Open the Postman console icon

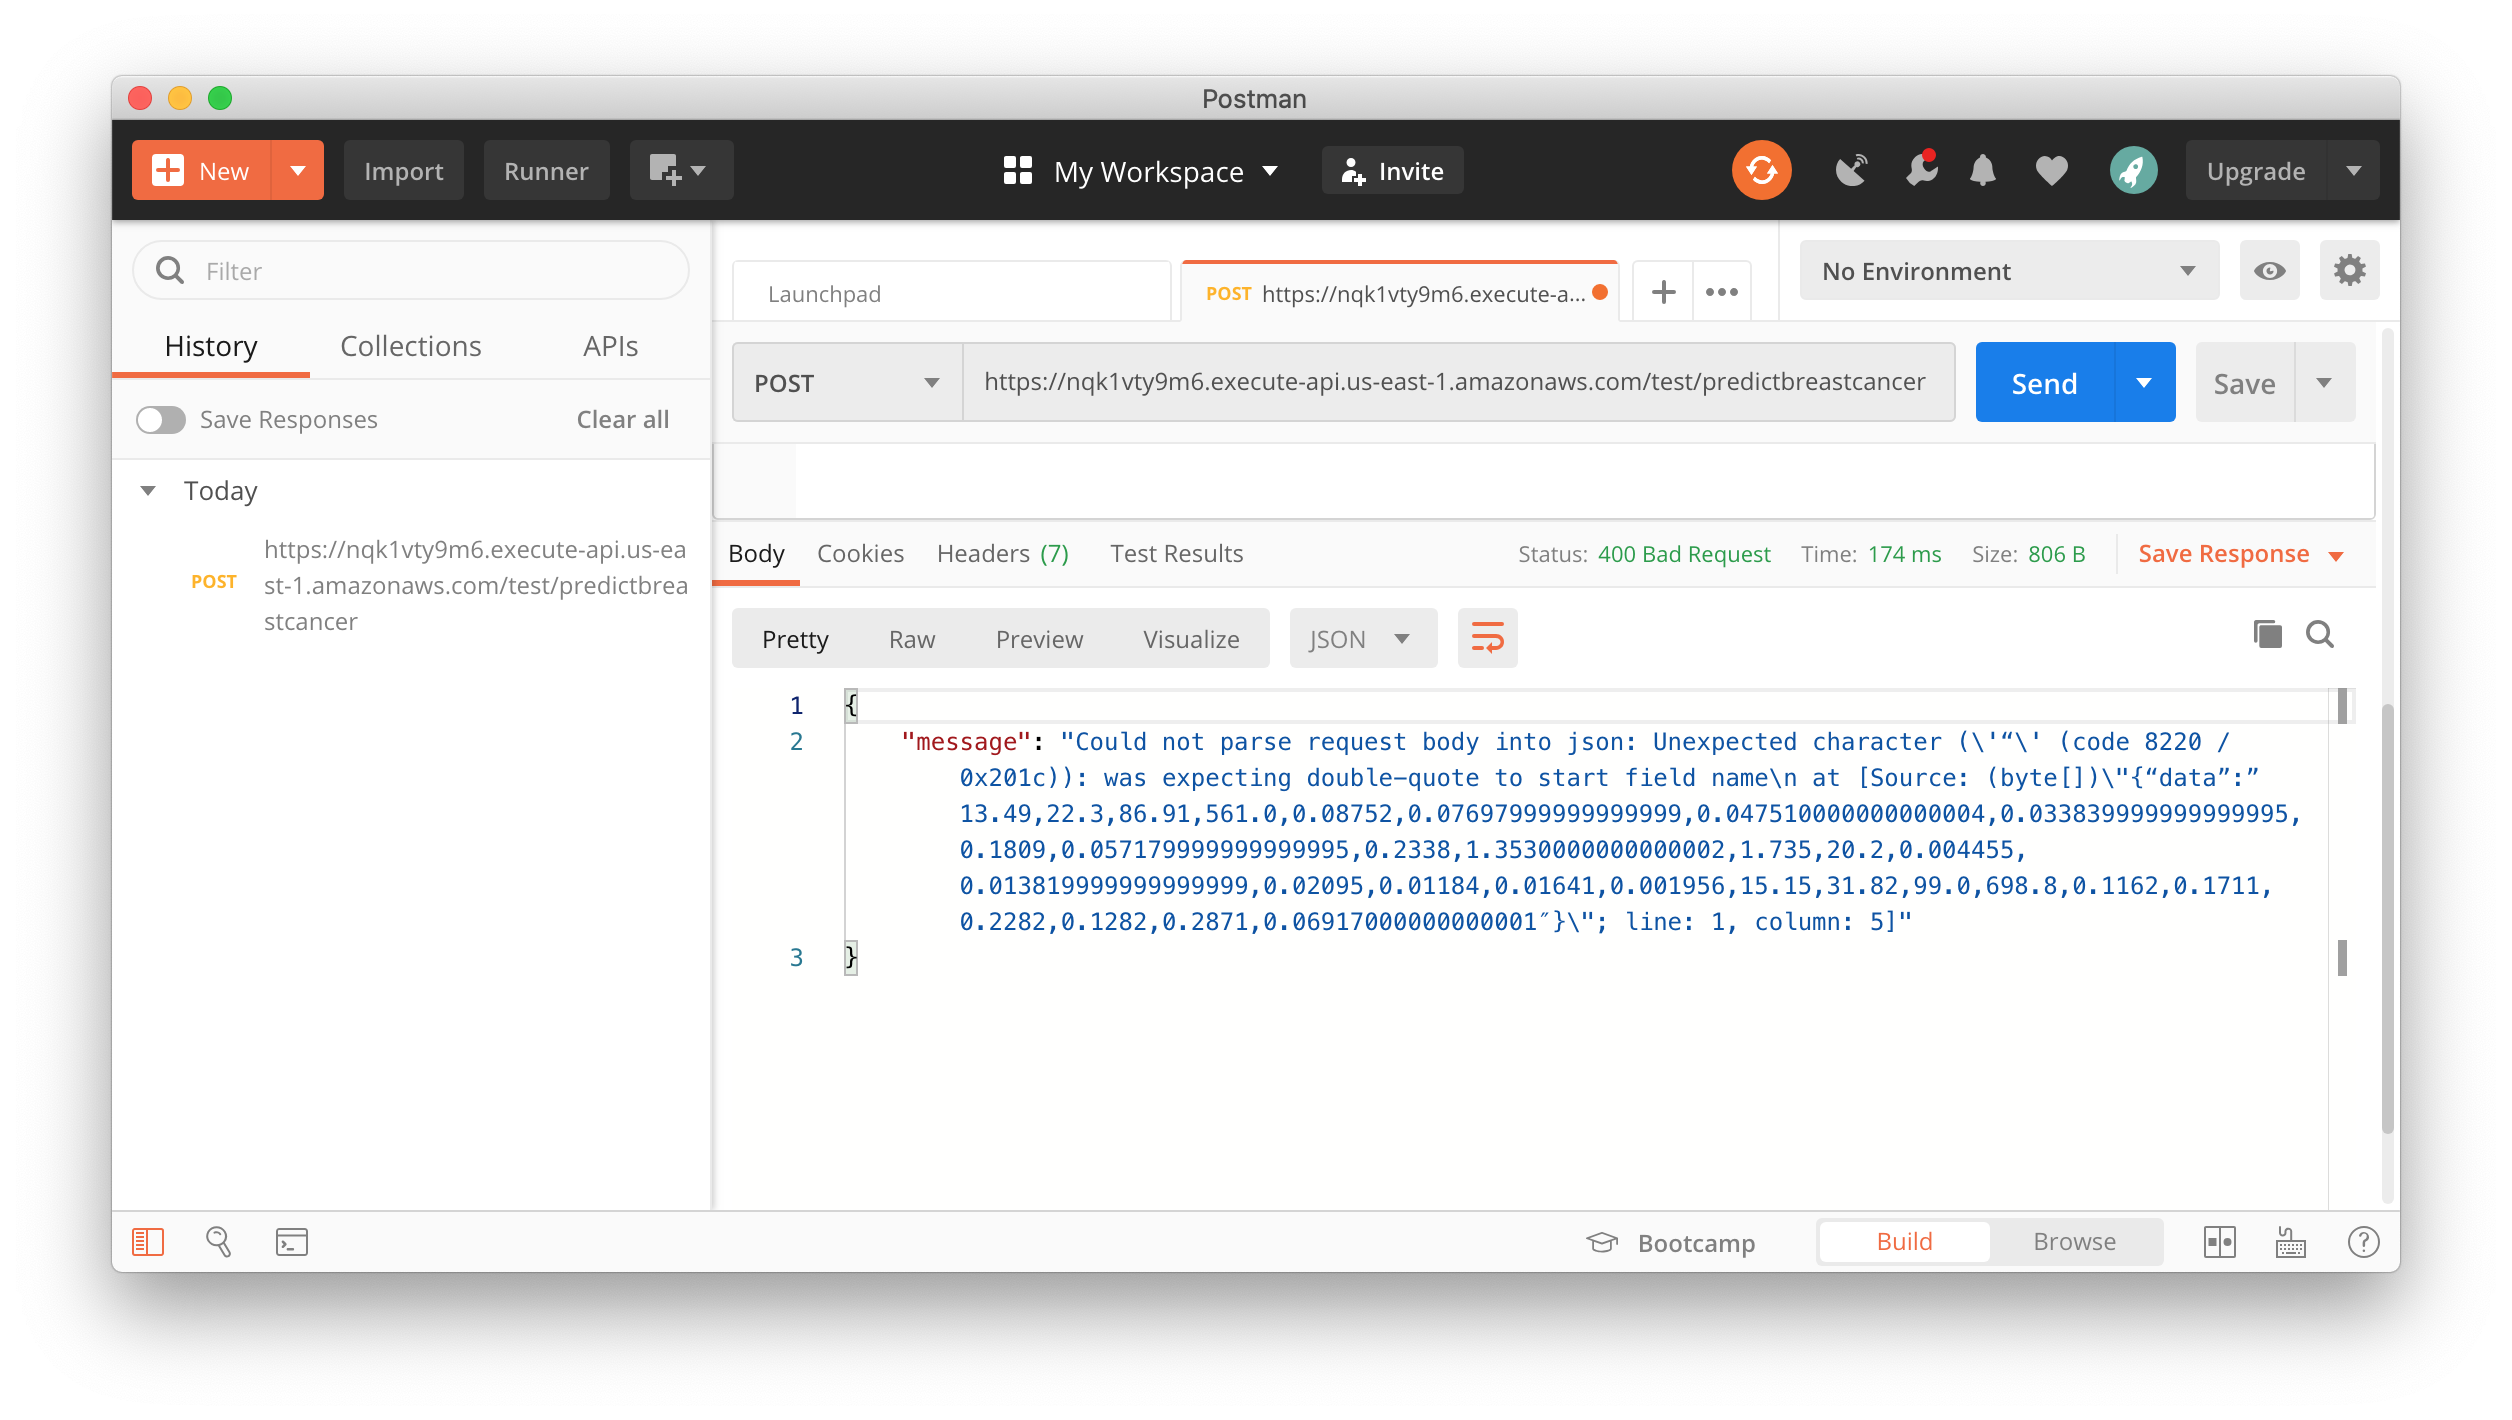[291, 1241]
